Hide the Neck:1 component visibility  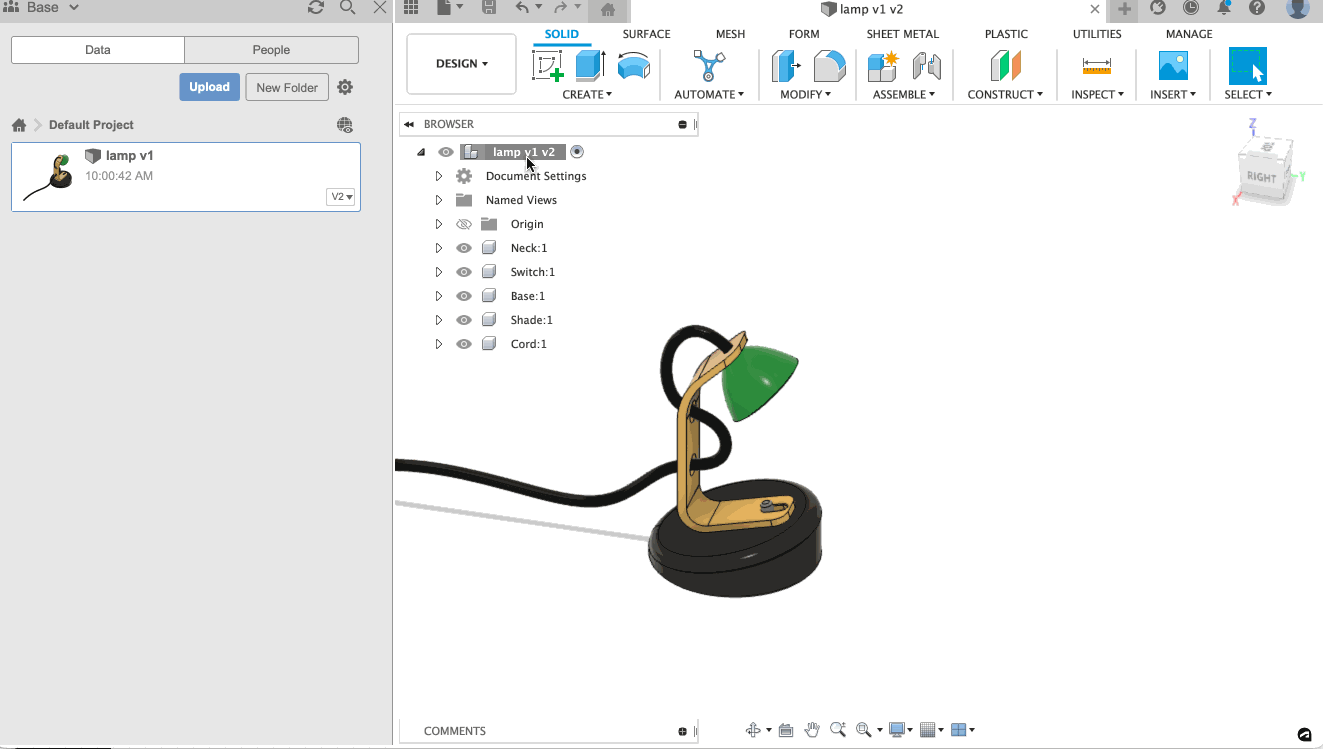pyautogui.click(x=464, y=248)
